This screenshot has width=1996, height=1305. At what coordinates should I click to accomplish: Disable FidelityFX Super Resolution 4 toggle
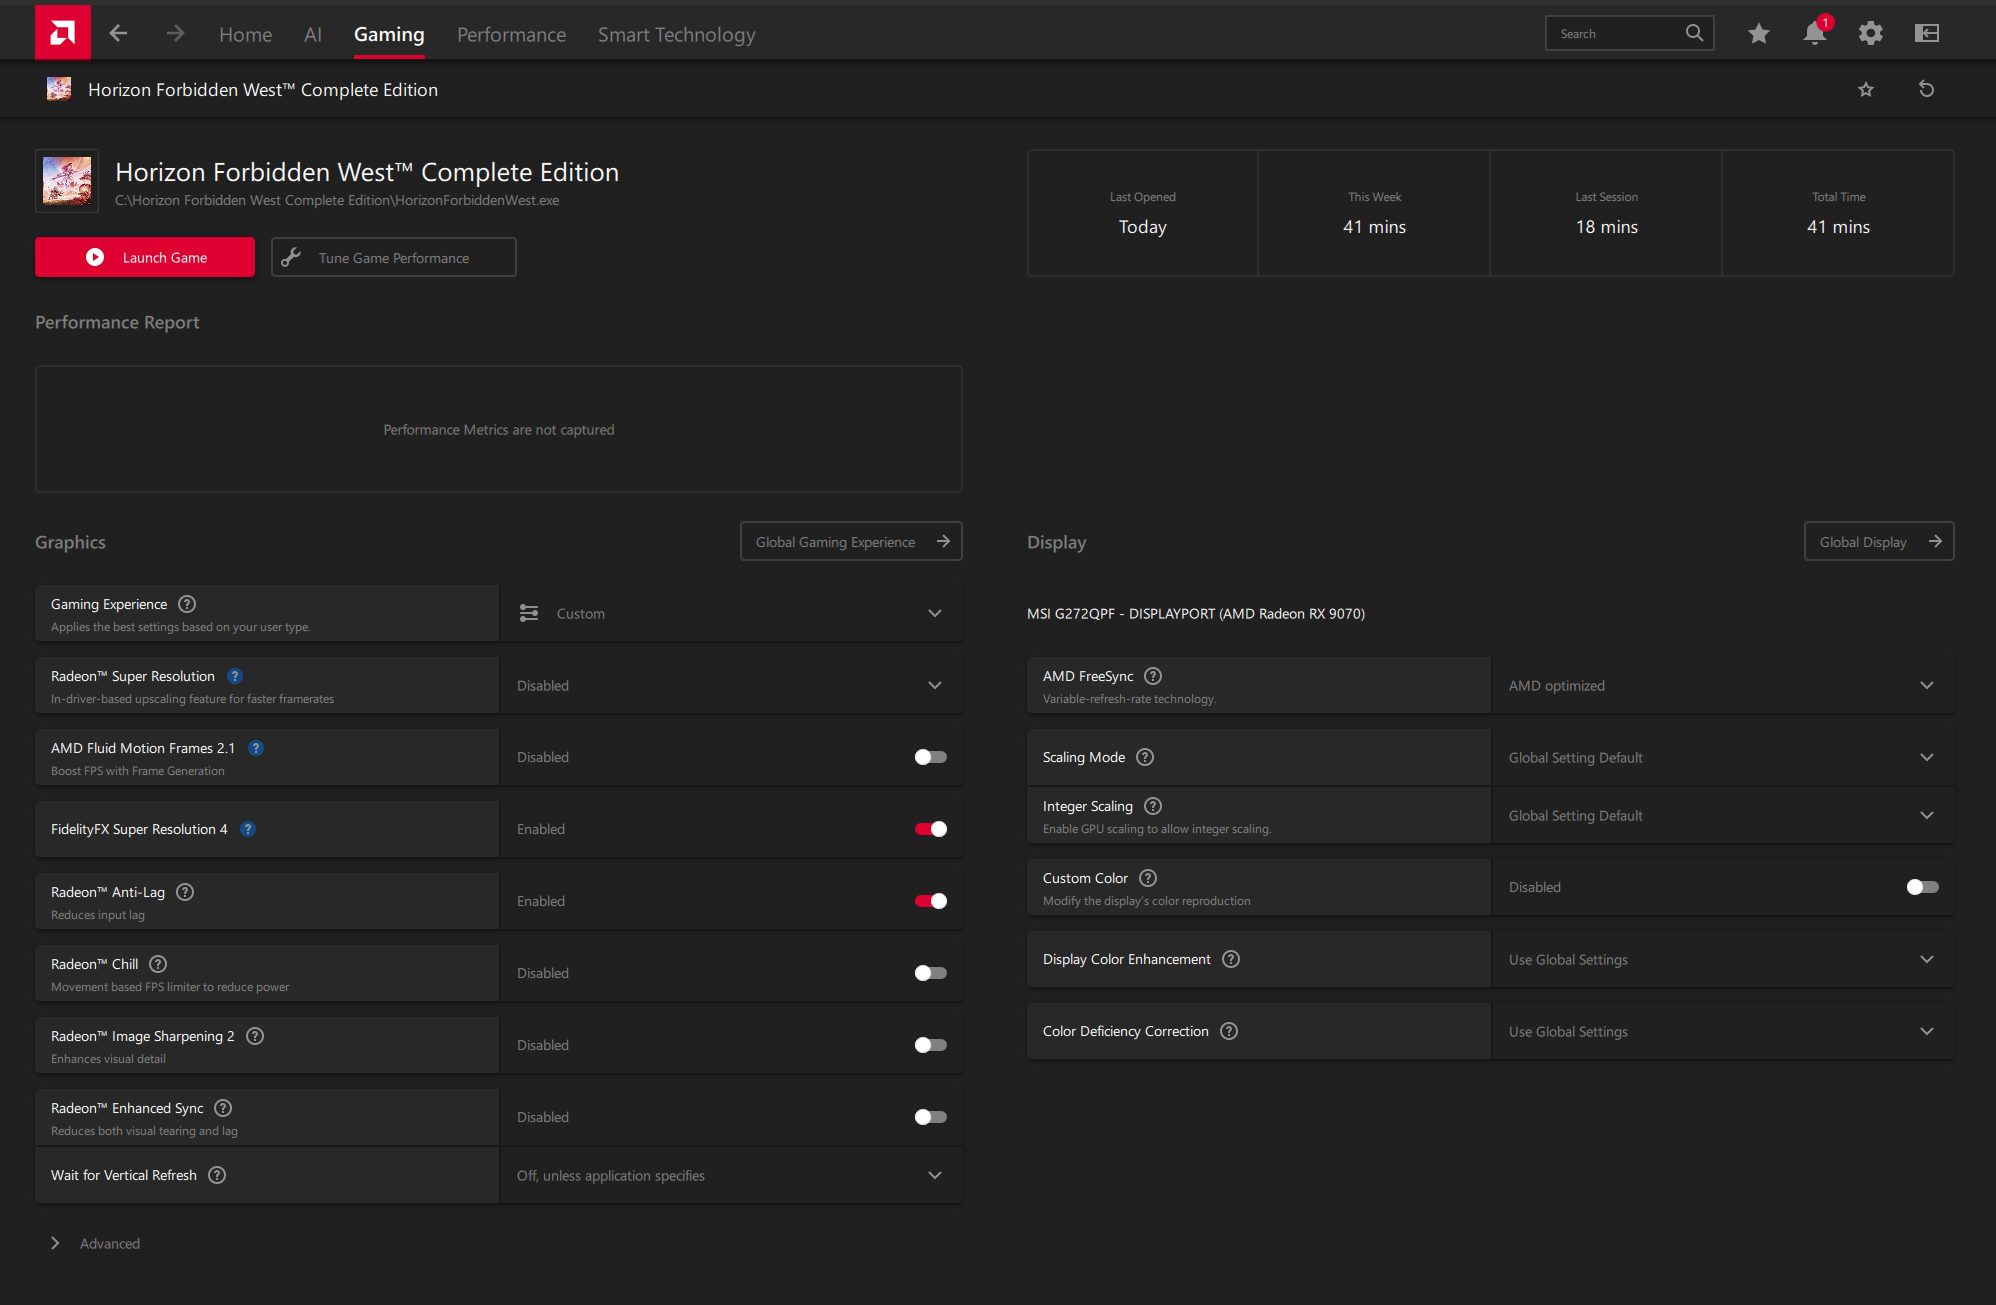click(930, 829)
